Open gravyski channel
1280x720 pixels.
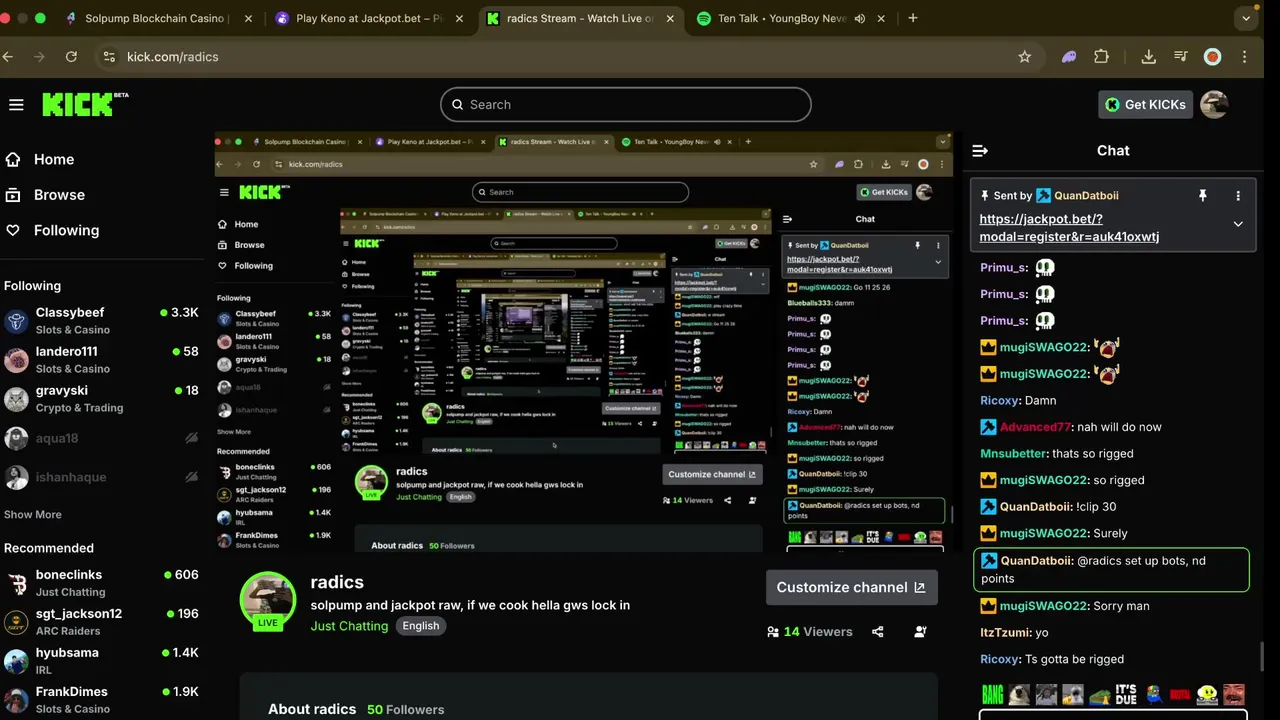(x=100, y=398)
